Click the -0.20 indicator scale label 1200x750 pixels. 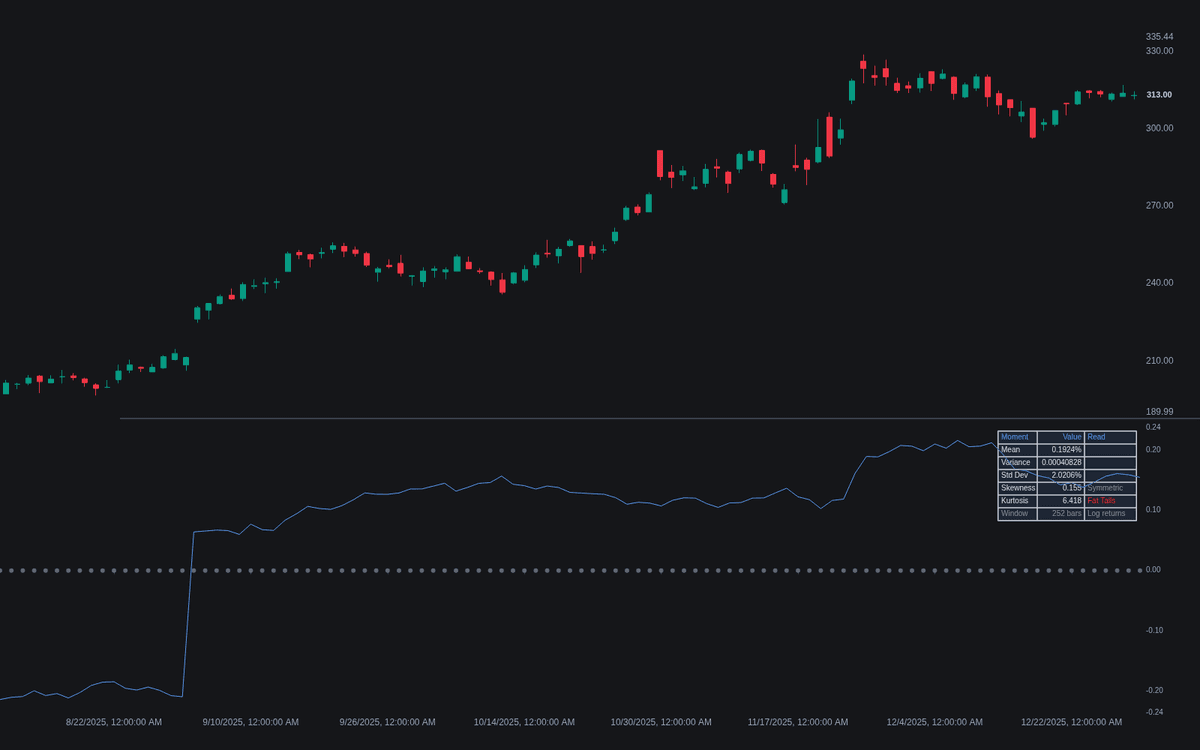[1154, 691]
